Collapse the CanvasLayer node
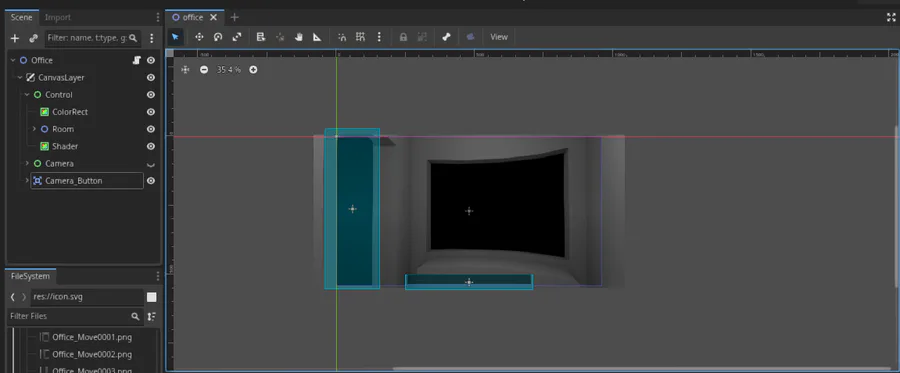This screenshot has width=900, height=373. pos(20,77)
